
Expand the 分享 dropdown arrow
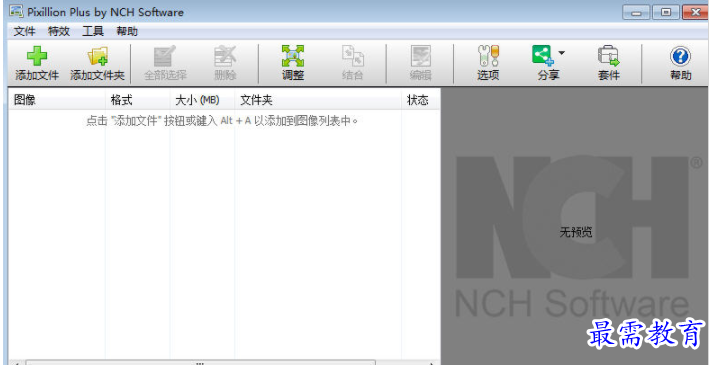pyautogui.click(x=561, y=53)
